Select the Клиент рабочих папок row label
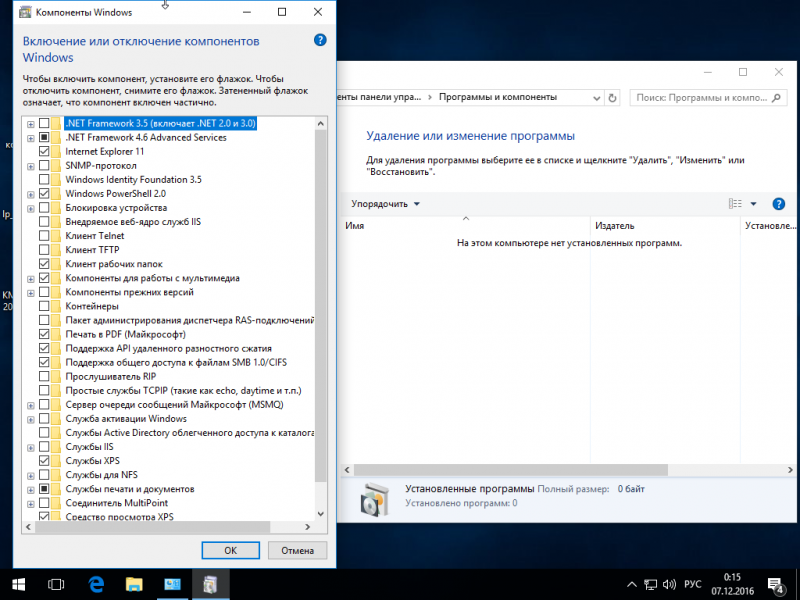Viewport: 800px width, 600px height. (114, 264)
